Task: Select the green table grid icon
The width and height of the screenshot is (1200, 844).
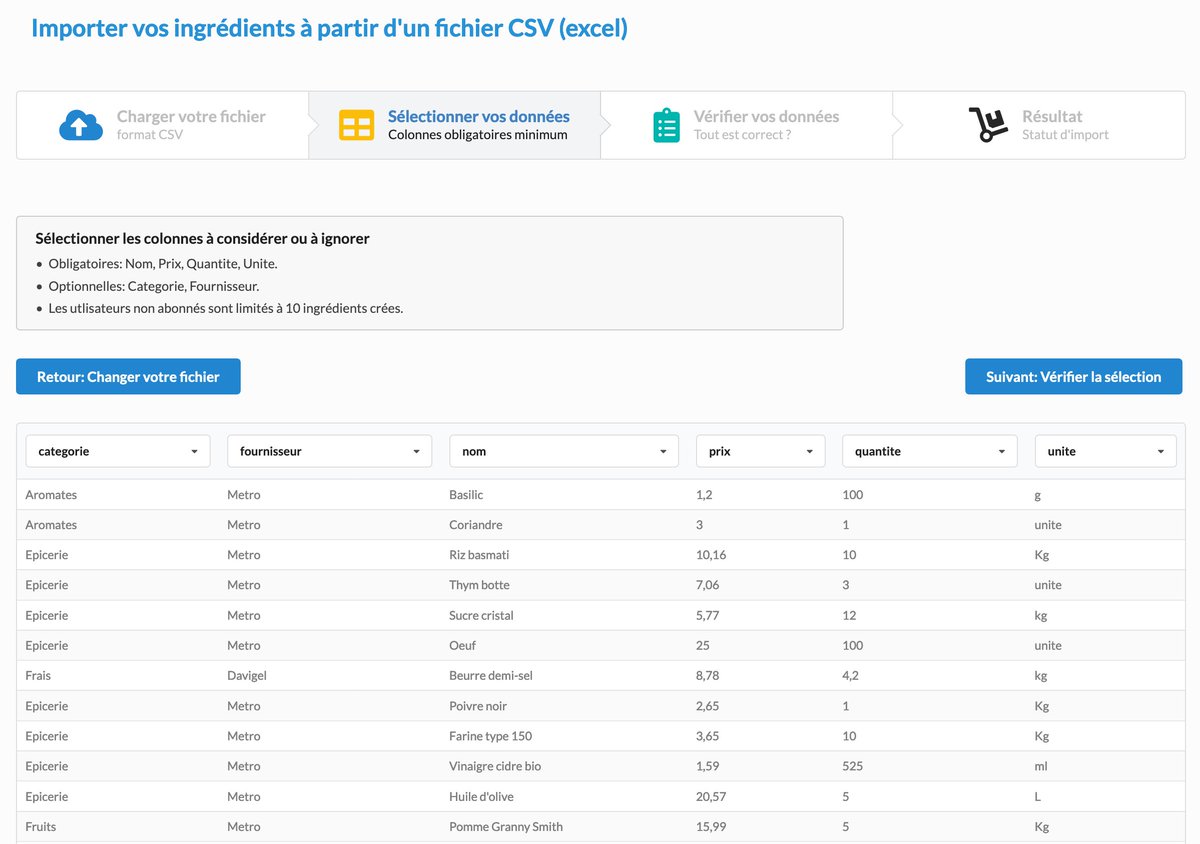Action: pyautogui.click(x=356, y=125)
